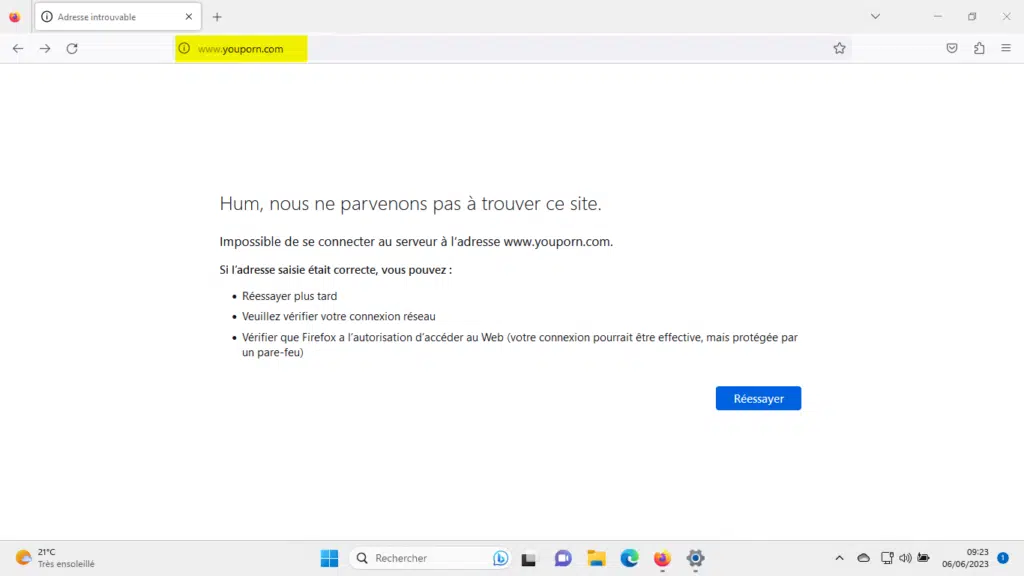Click 'Si l'adresse saisie était correcte' text
Image resolution: width=1024 pixels, height=576 pixels.
coord(336,270)
